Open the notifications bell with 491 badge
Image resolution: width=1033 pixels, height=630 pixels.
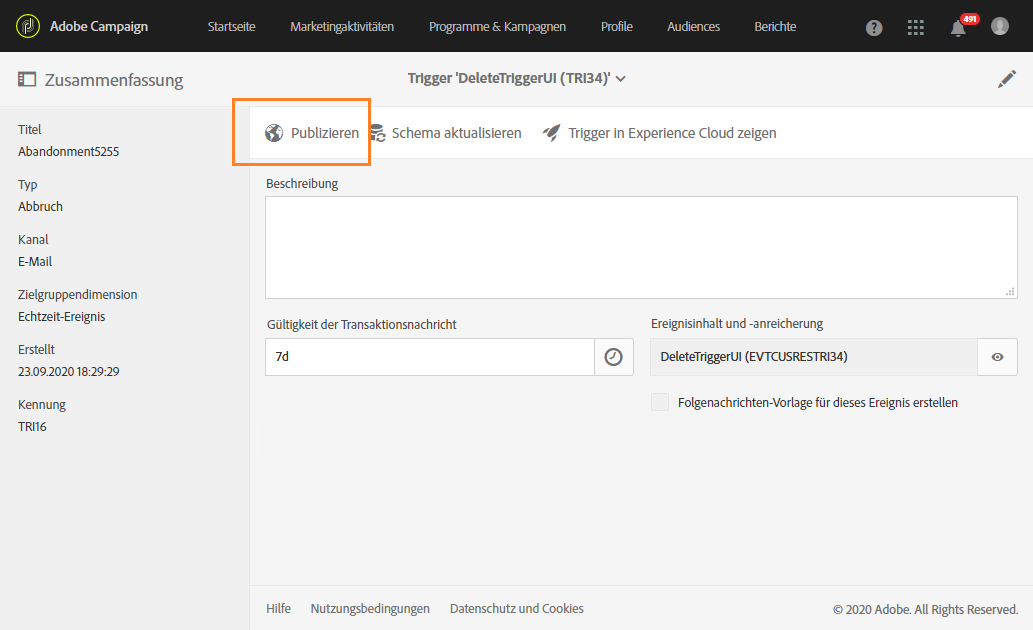tap(959, 28)
